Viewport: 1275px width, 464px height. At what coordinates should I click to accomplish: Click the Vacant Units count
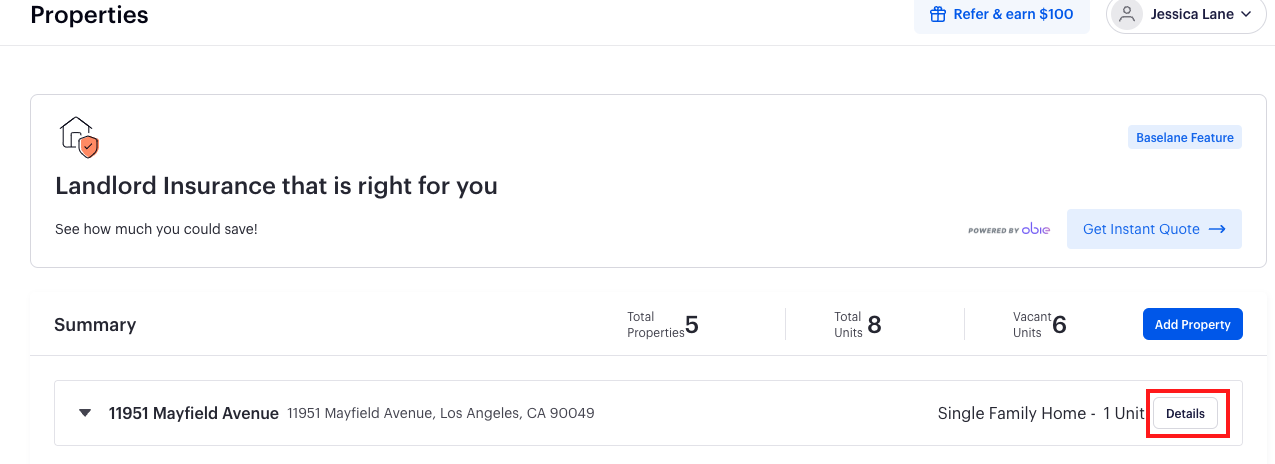click(x=1059, y=325)
